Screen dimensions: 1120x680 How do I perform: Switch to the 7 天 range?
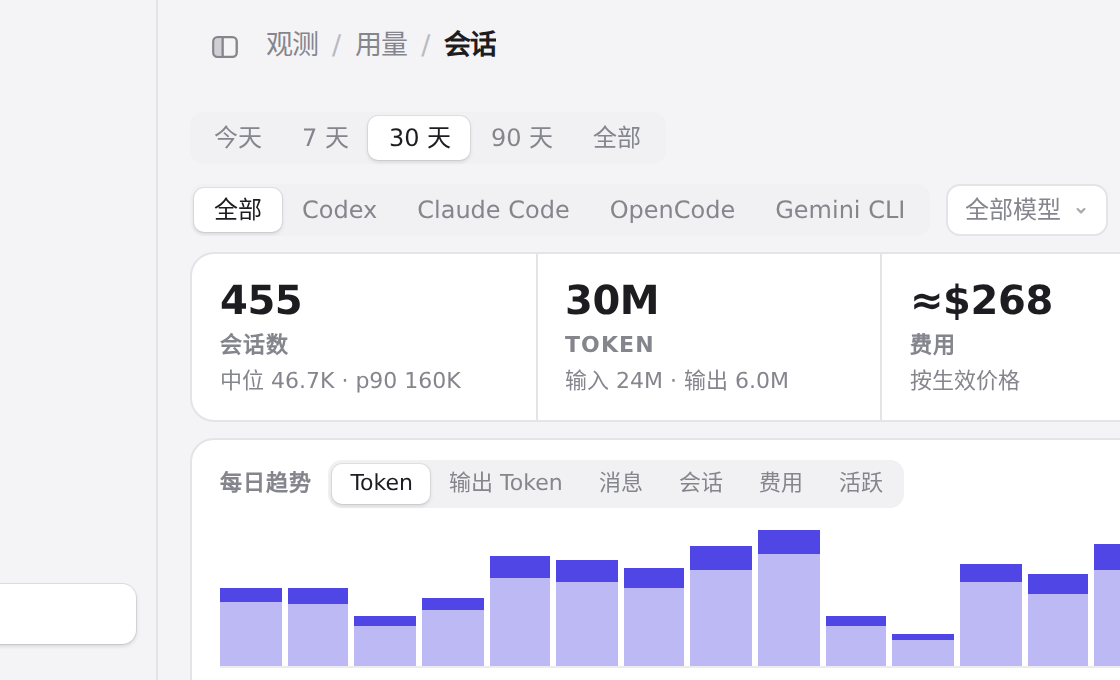tap(326, 138)
